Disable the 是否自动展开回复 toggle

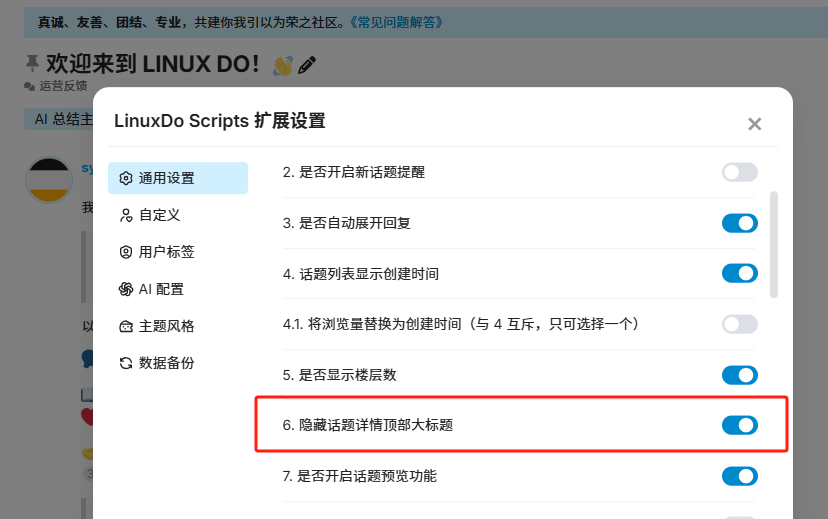(740, 223)
